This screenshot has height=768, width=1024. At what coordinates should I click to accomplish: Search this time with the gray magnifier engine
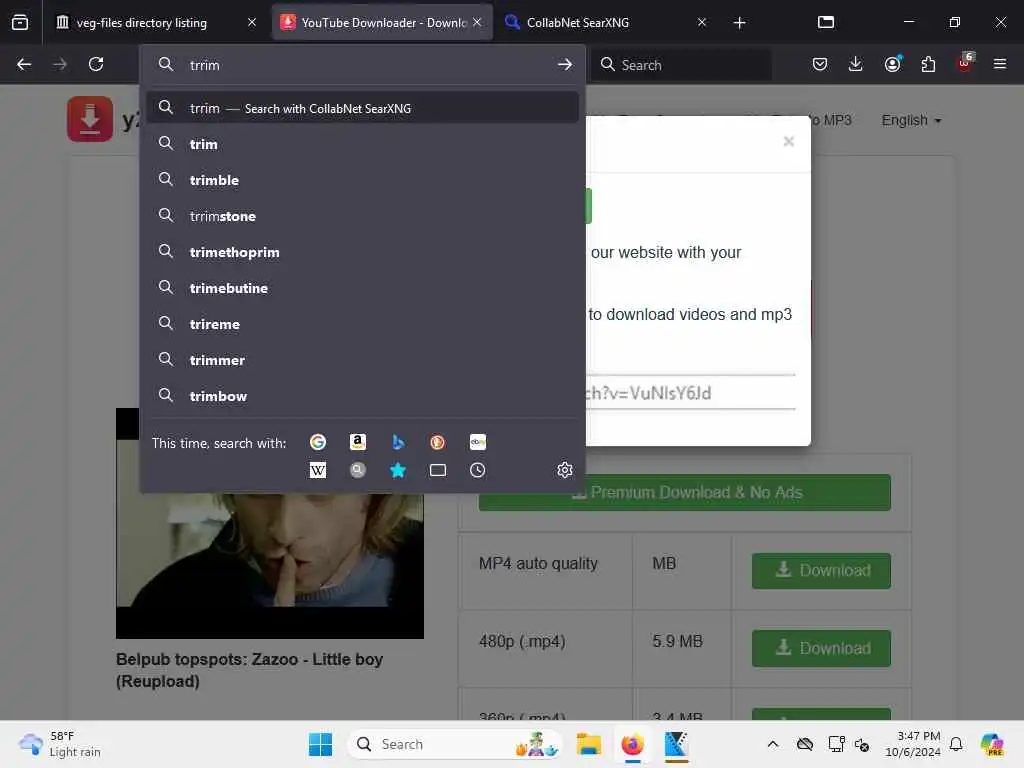pyautogui.click(x=358, y=470)
